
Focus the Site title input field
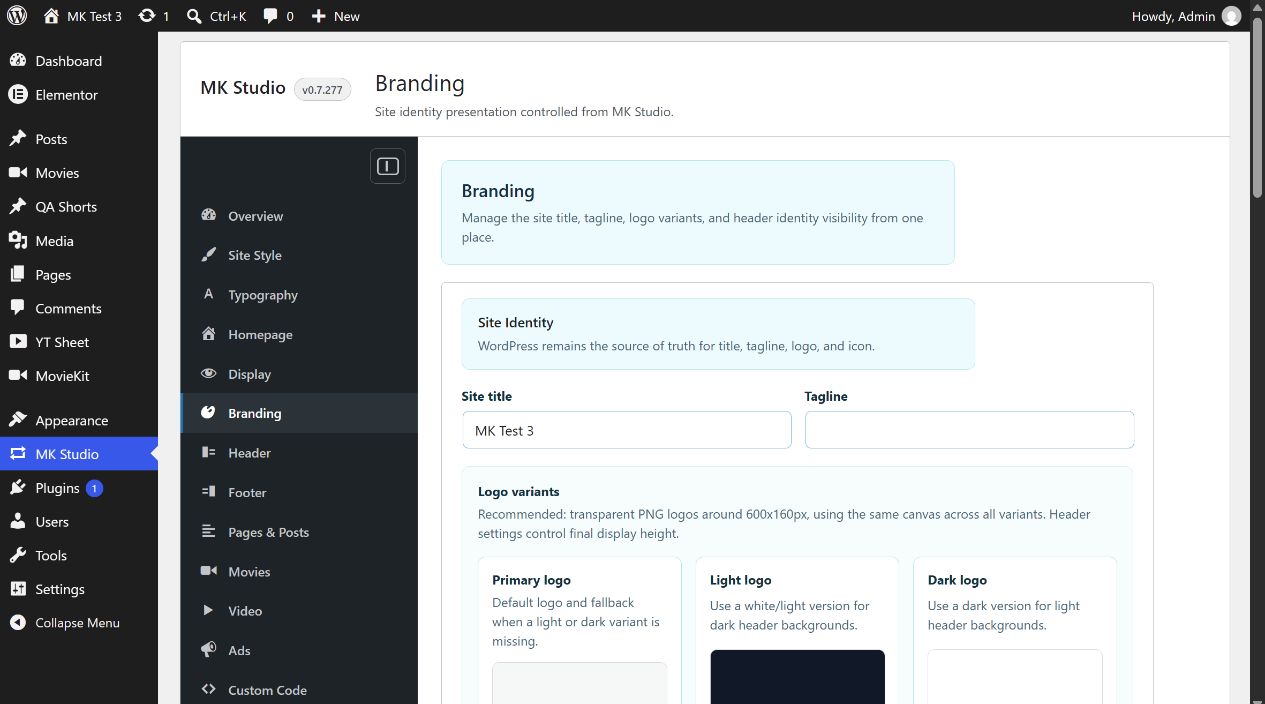(627, 430)
